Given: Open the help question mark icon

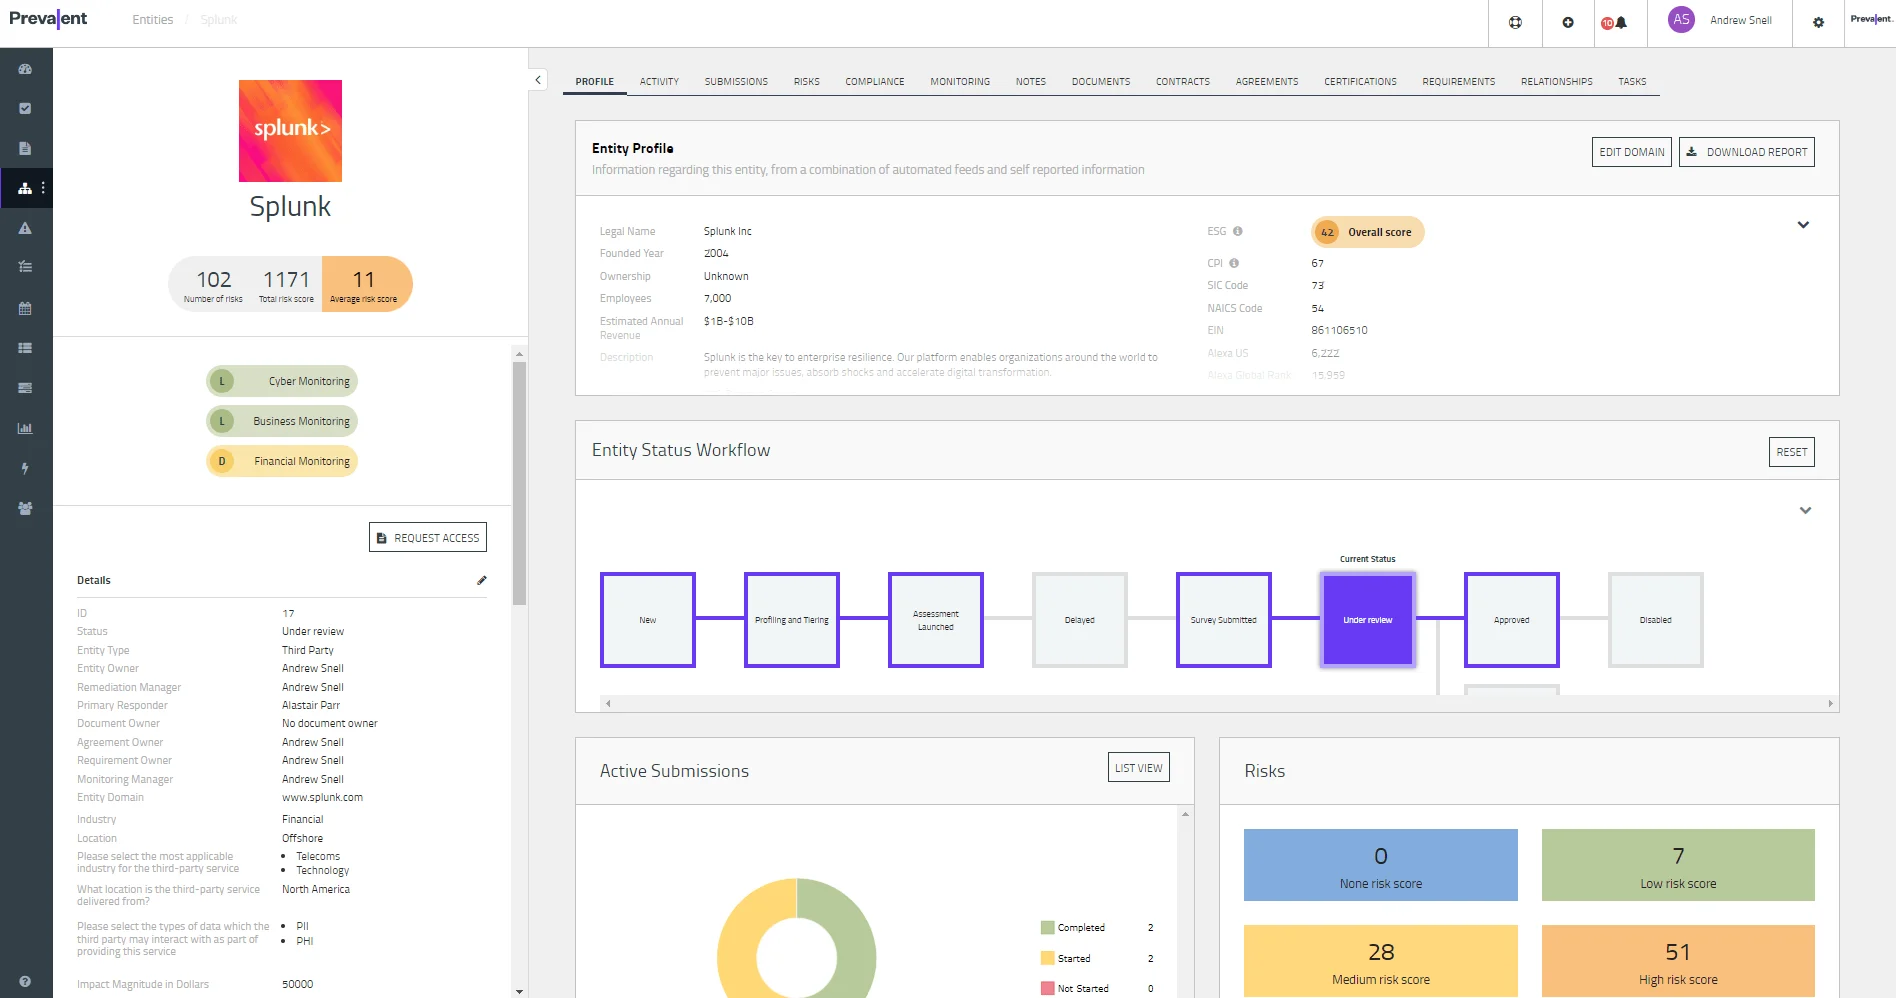Looking at the screenshot, I should coord(25,981).
